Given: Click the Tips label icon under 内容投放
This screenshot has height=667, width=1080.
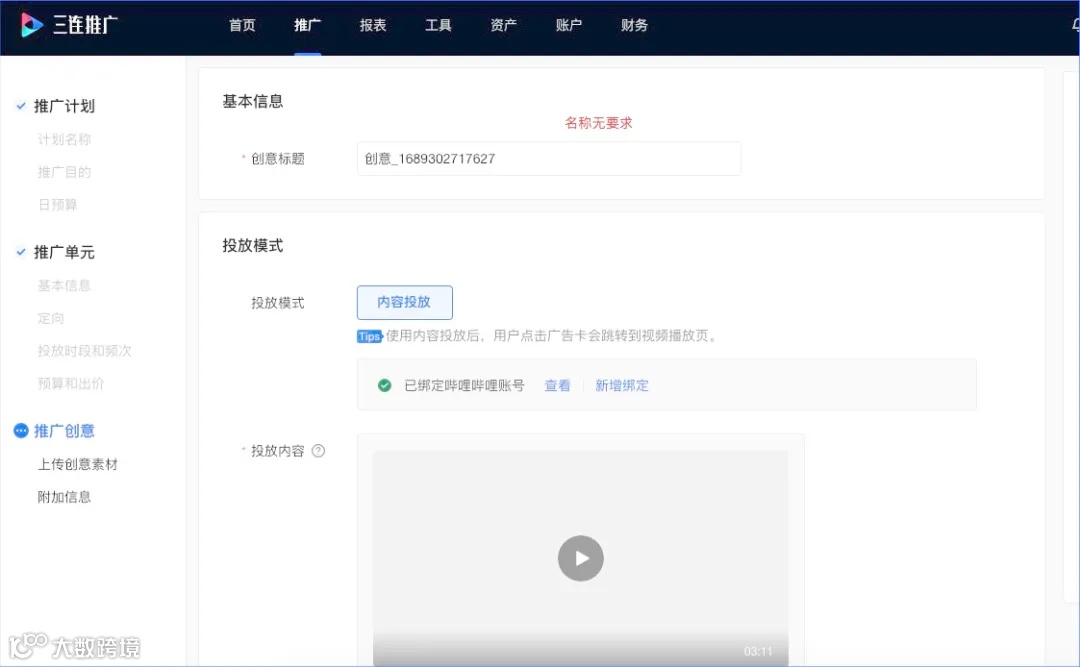Looking at the screenshot, I should (369, 336).
